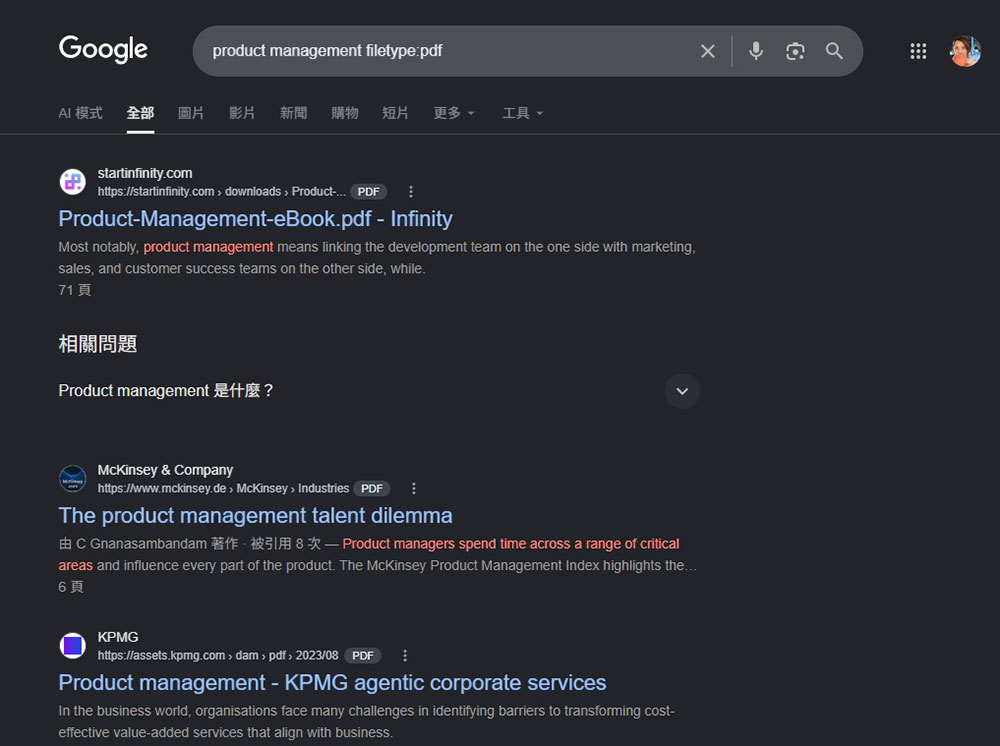The width and height of the screenshot is (1000, 746).
Task: Select the 全部 tab
Action: tap(140, 113)
